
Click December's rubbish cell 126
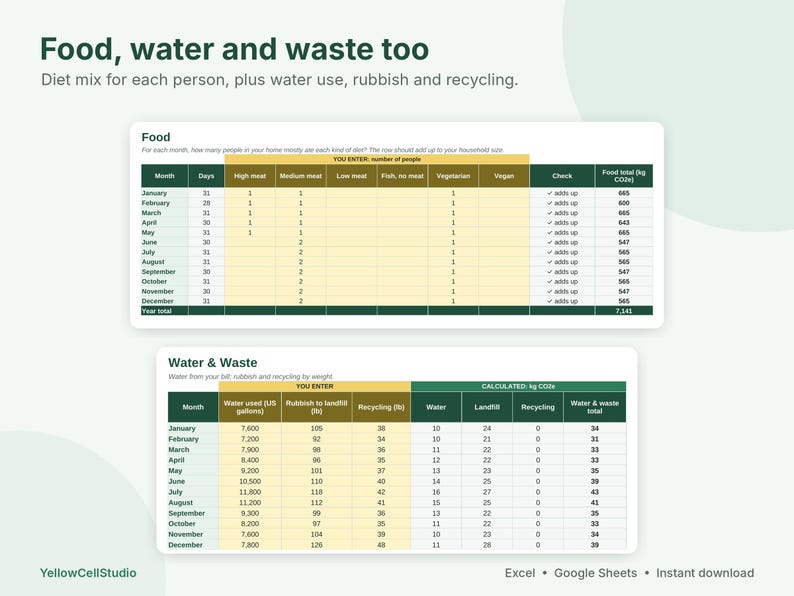pos(316,545)
